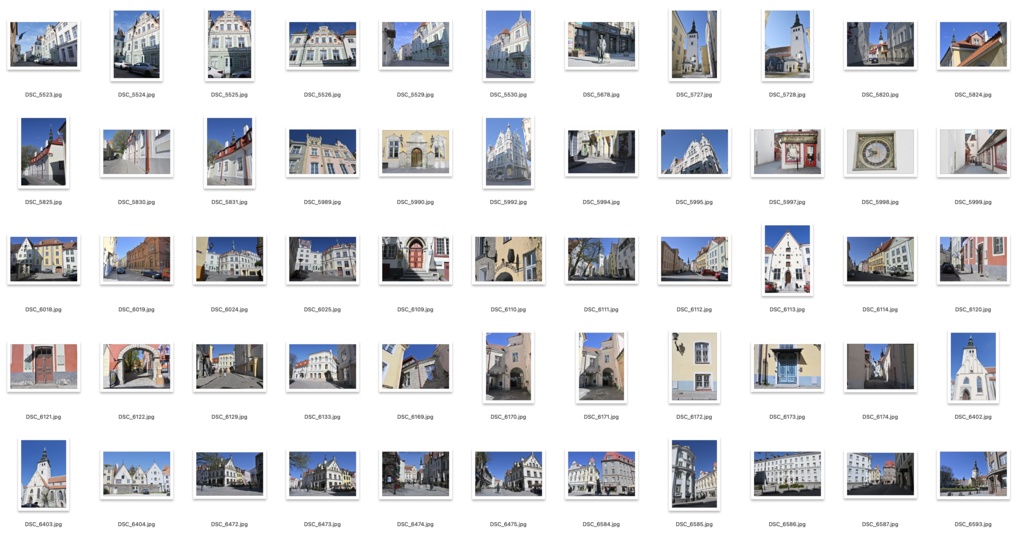Click the file name DSC_6129.jpg
This screenshot has width=1024, height=541.
point(229,417)
